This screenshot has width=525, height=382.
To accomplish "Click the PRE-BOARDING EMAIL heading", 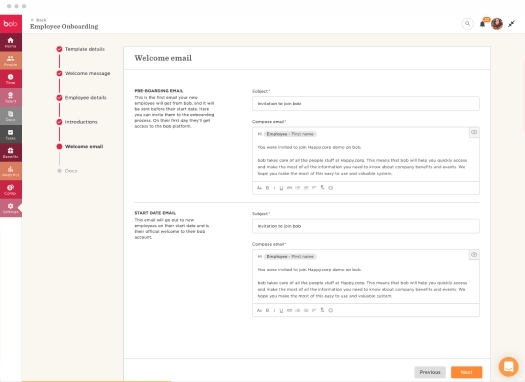I will 159,91.
